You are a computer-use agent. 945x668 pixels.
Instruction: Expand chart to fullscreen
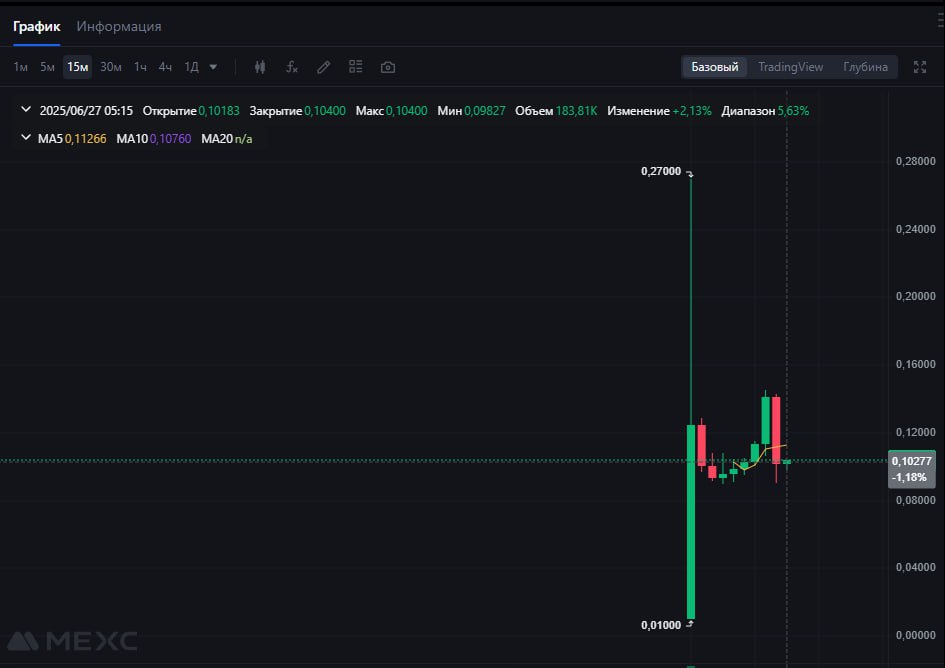920,67
